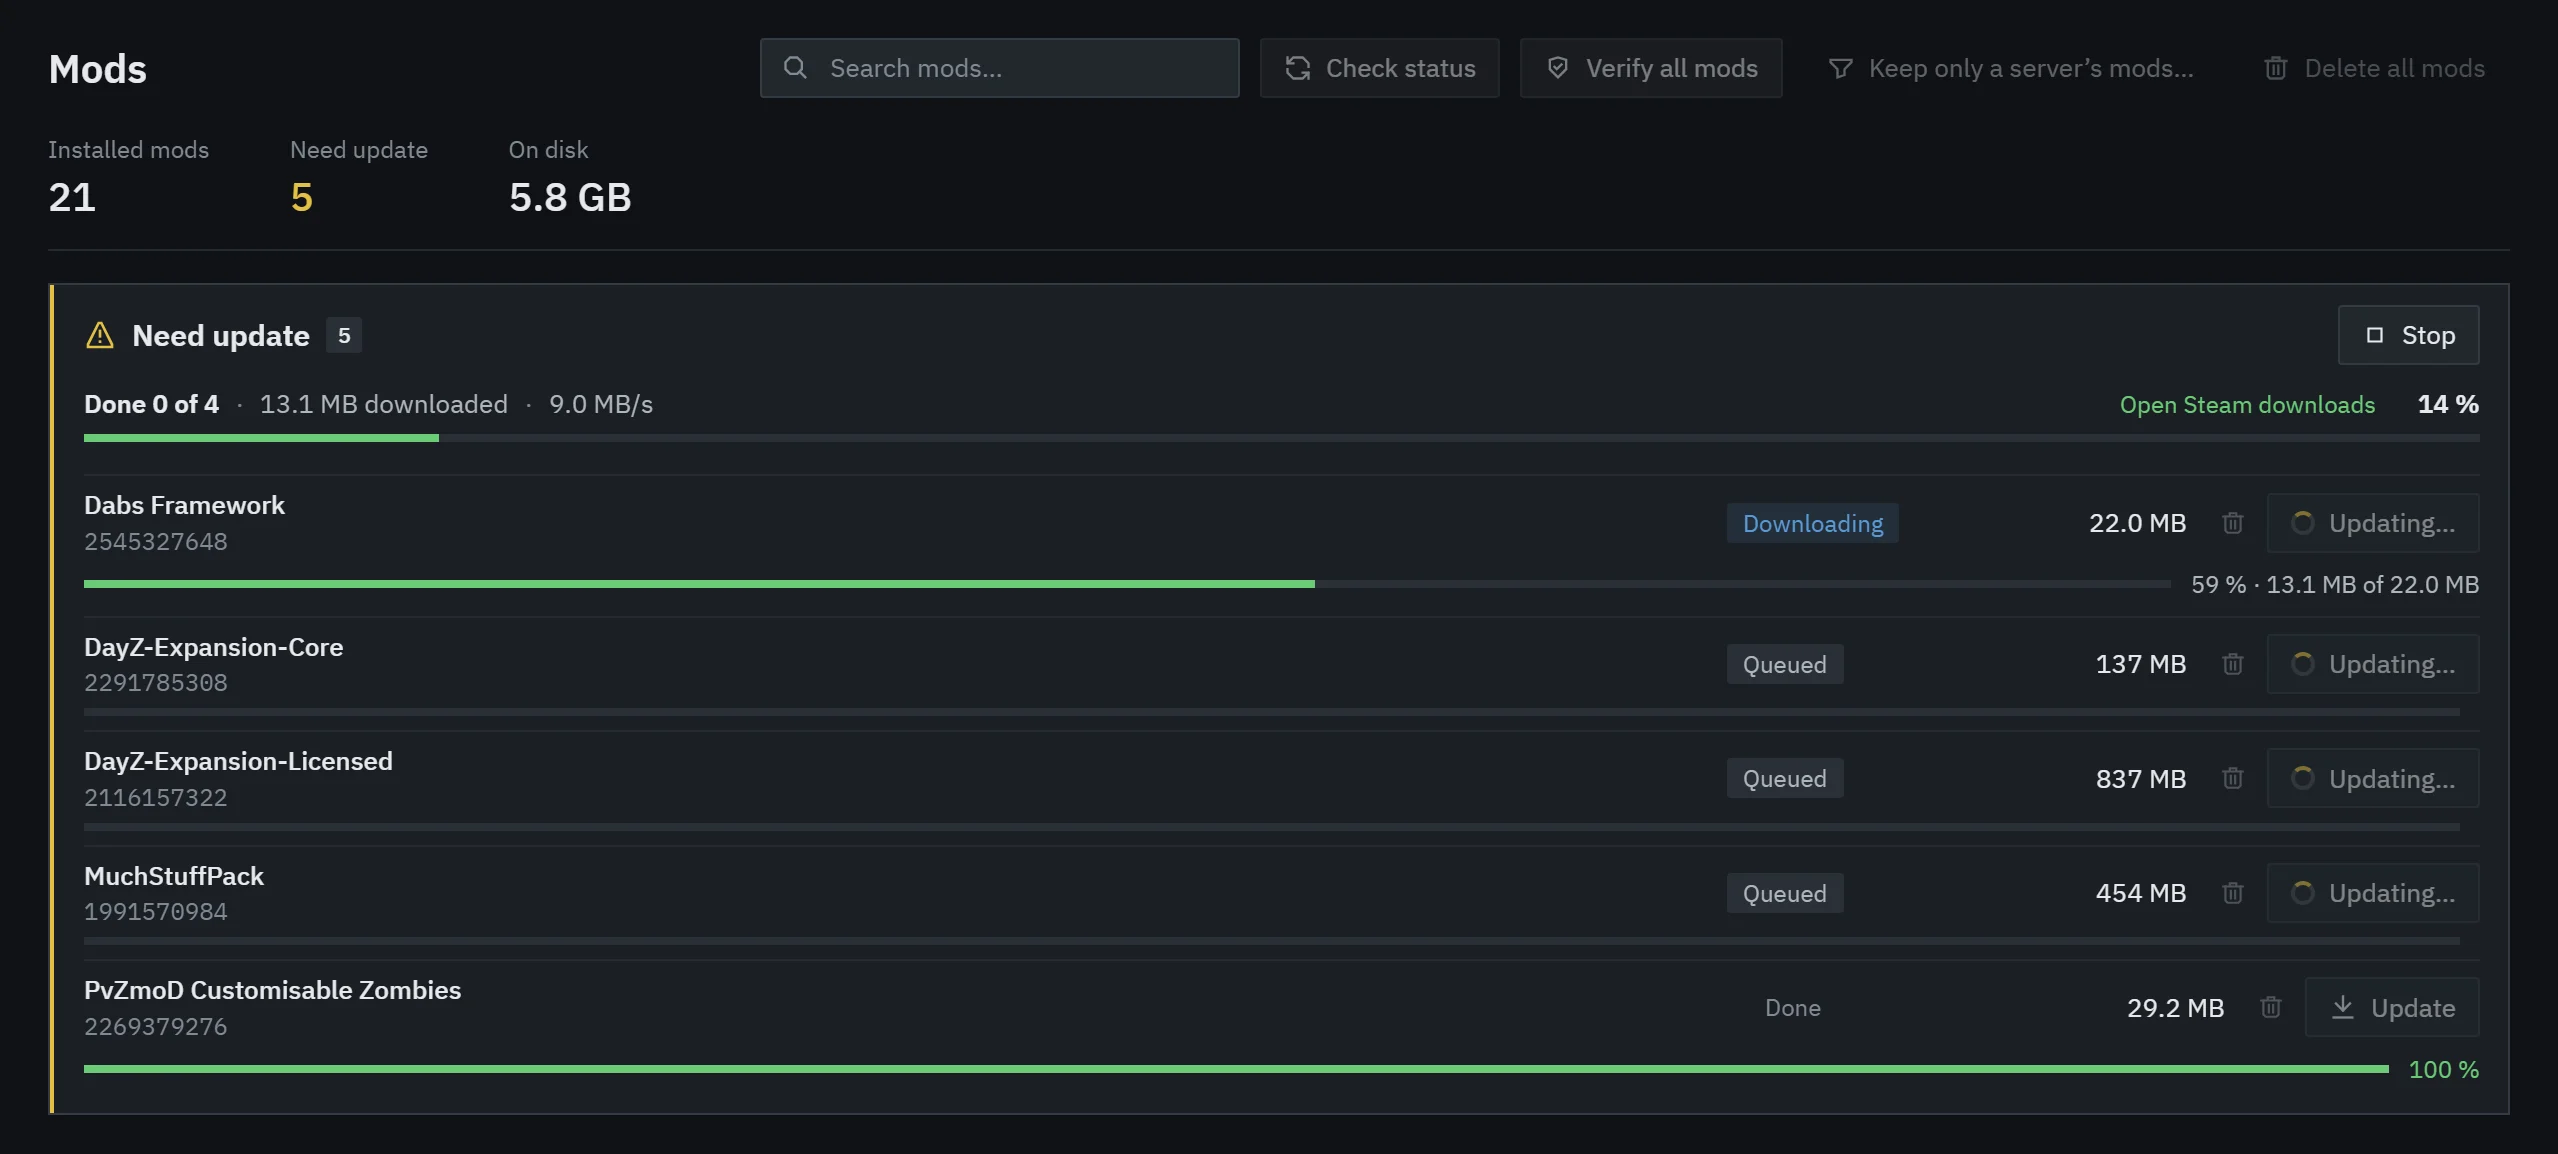2558x1154 pixels.
Task: Click the Installed mods count 21
Action: pyautogui.click(x=72, y=197)
